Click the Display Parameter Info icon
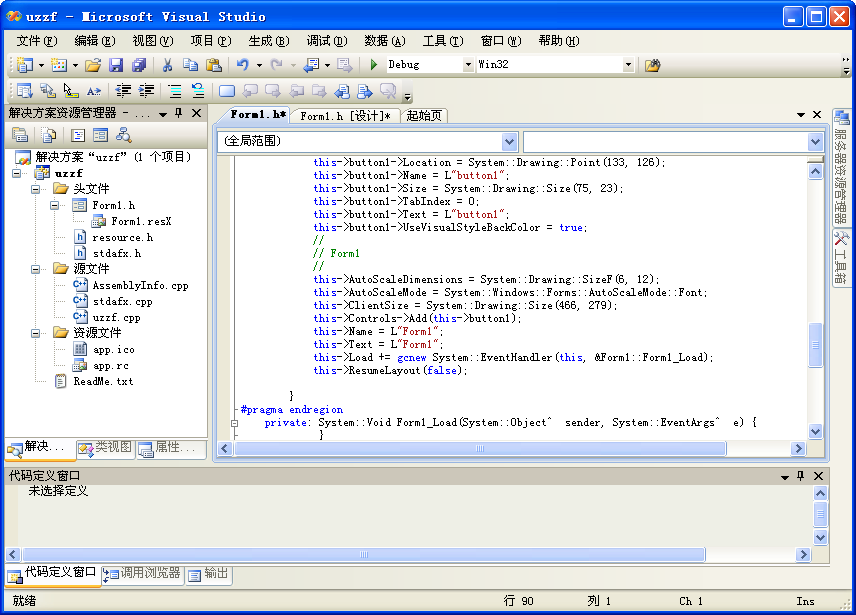The width and height of the screenshot is (856, 615). coord(47,91)
